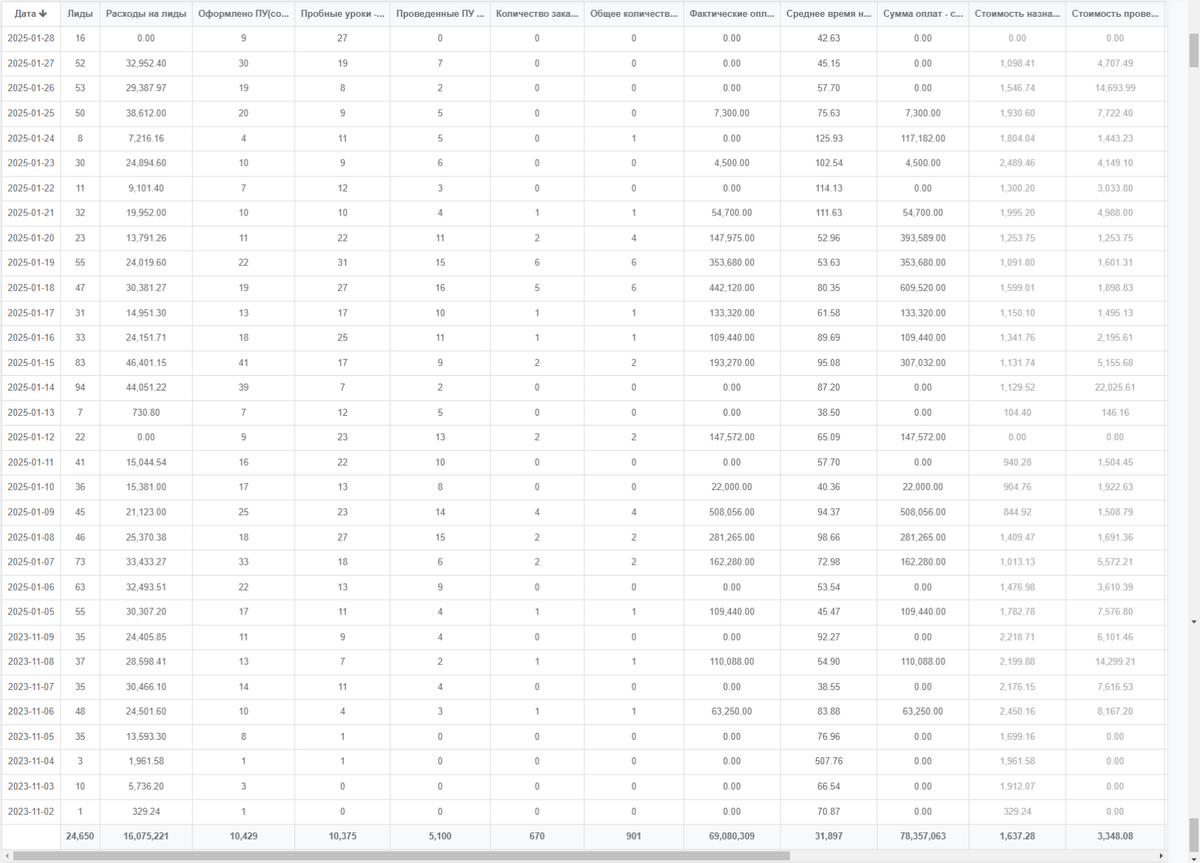Click the totals row value 10,375
Viewport: 1200px width, 863px height.
[343, 836]
